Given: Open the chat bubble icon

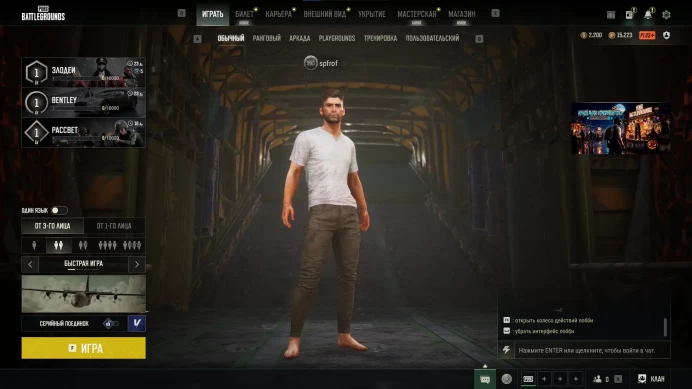Looking at the screenshot, I should pyautogui.click(x=485, y=379).
